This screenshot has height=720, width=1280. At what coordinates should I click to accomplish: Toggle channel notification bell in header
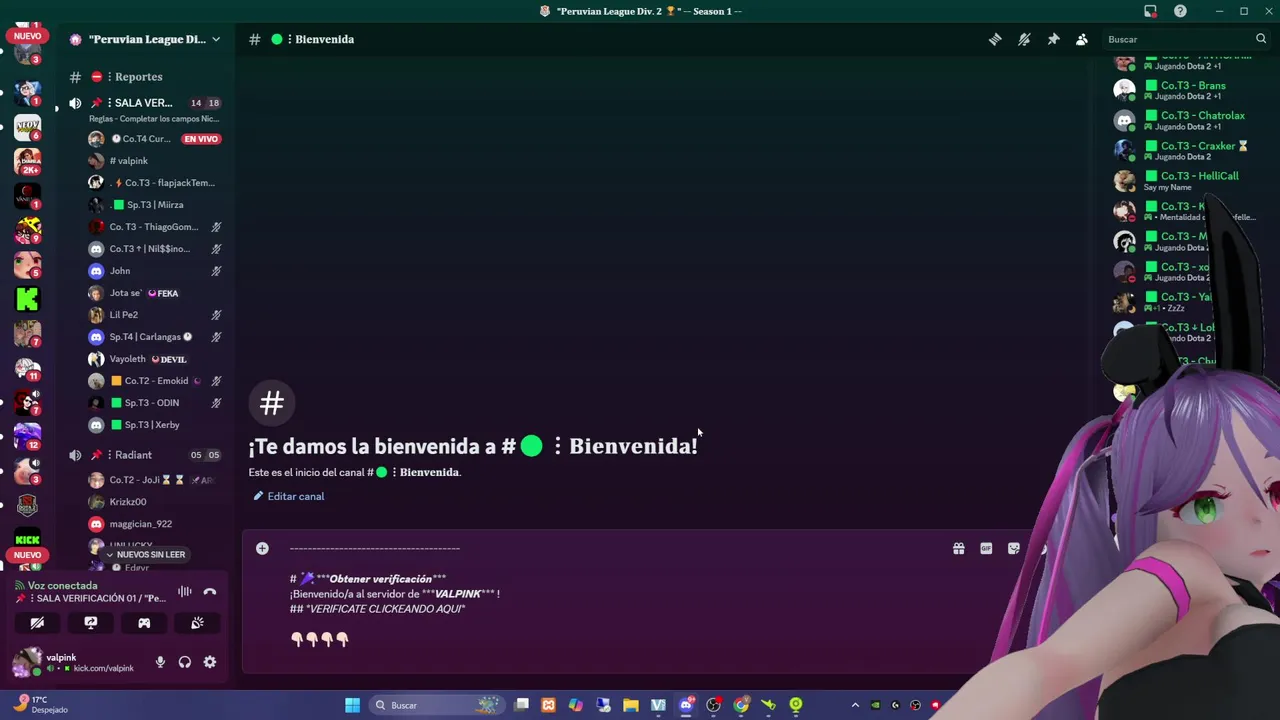coord(1024,39)
